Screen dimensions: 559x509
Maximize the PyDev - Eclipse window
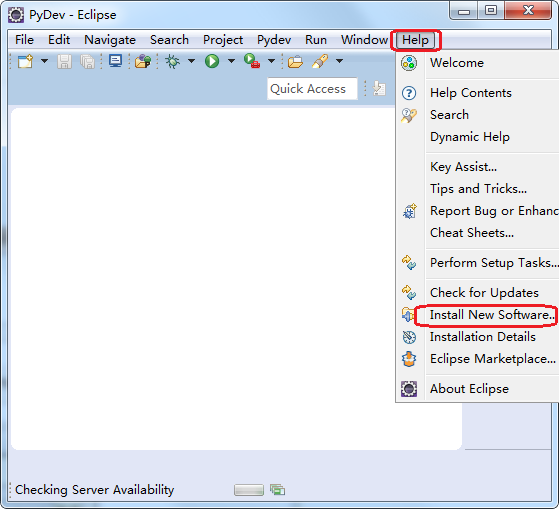(491, 10)
